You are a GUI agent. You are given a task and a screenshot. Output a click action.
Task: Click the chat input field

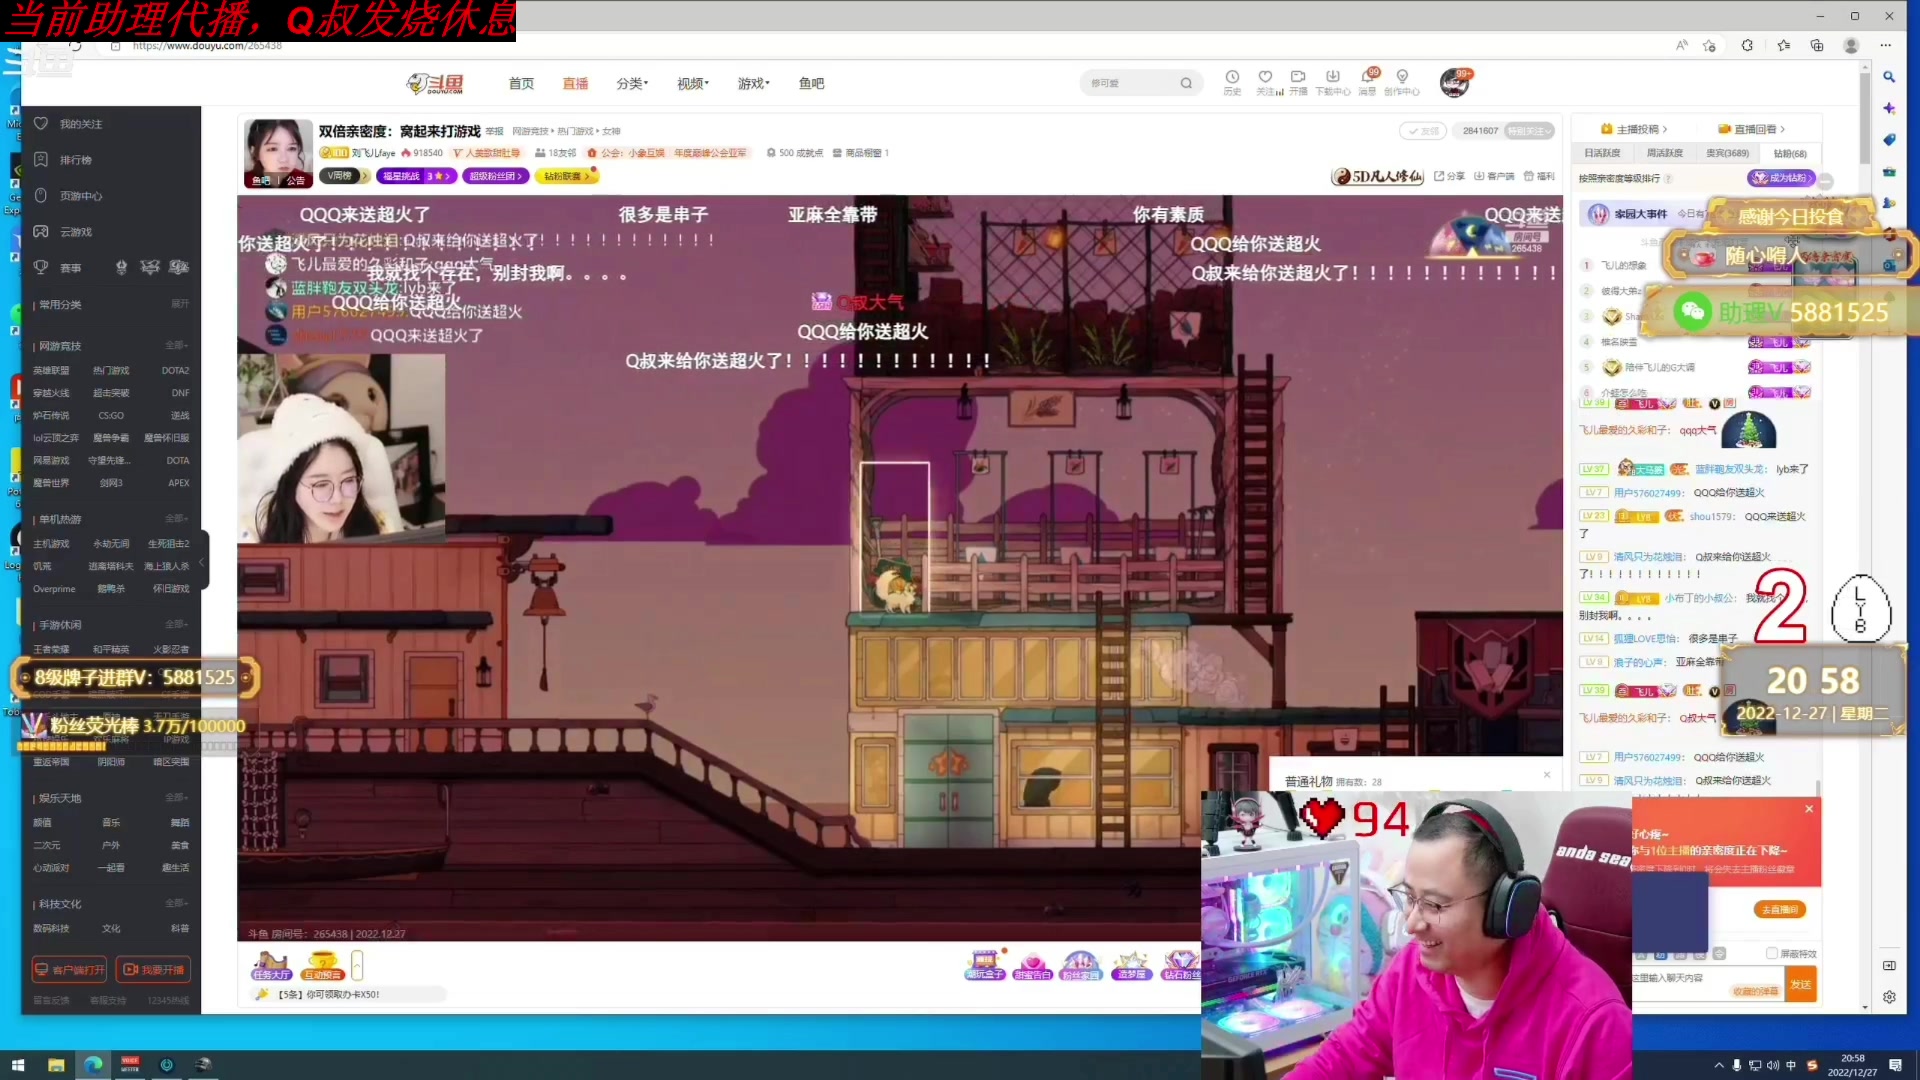[x=1690, y=977]
